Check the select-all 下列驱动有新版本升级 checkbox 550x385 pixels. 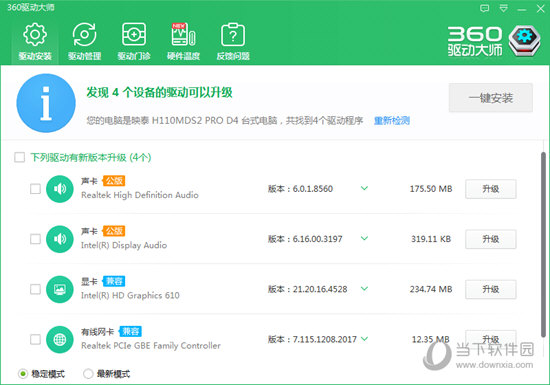click(x=20, y=157)
